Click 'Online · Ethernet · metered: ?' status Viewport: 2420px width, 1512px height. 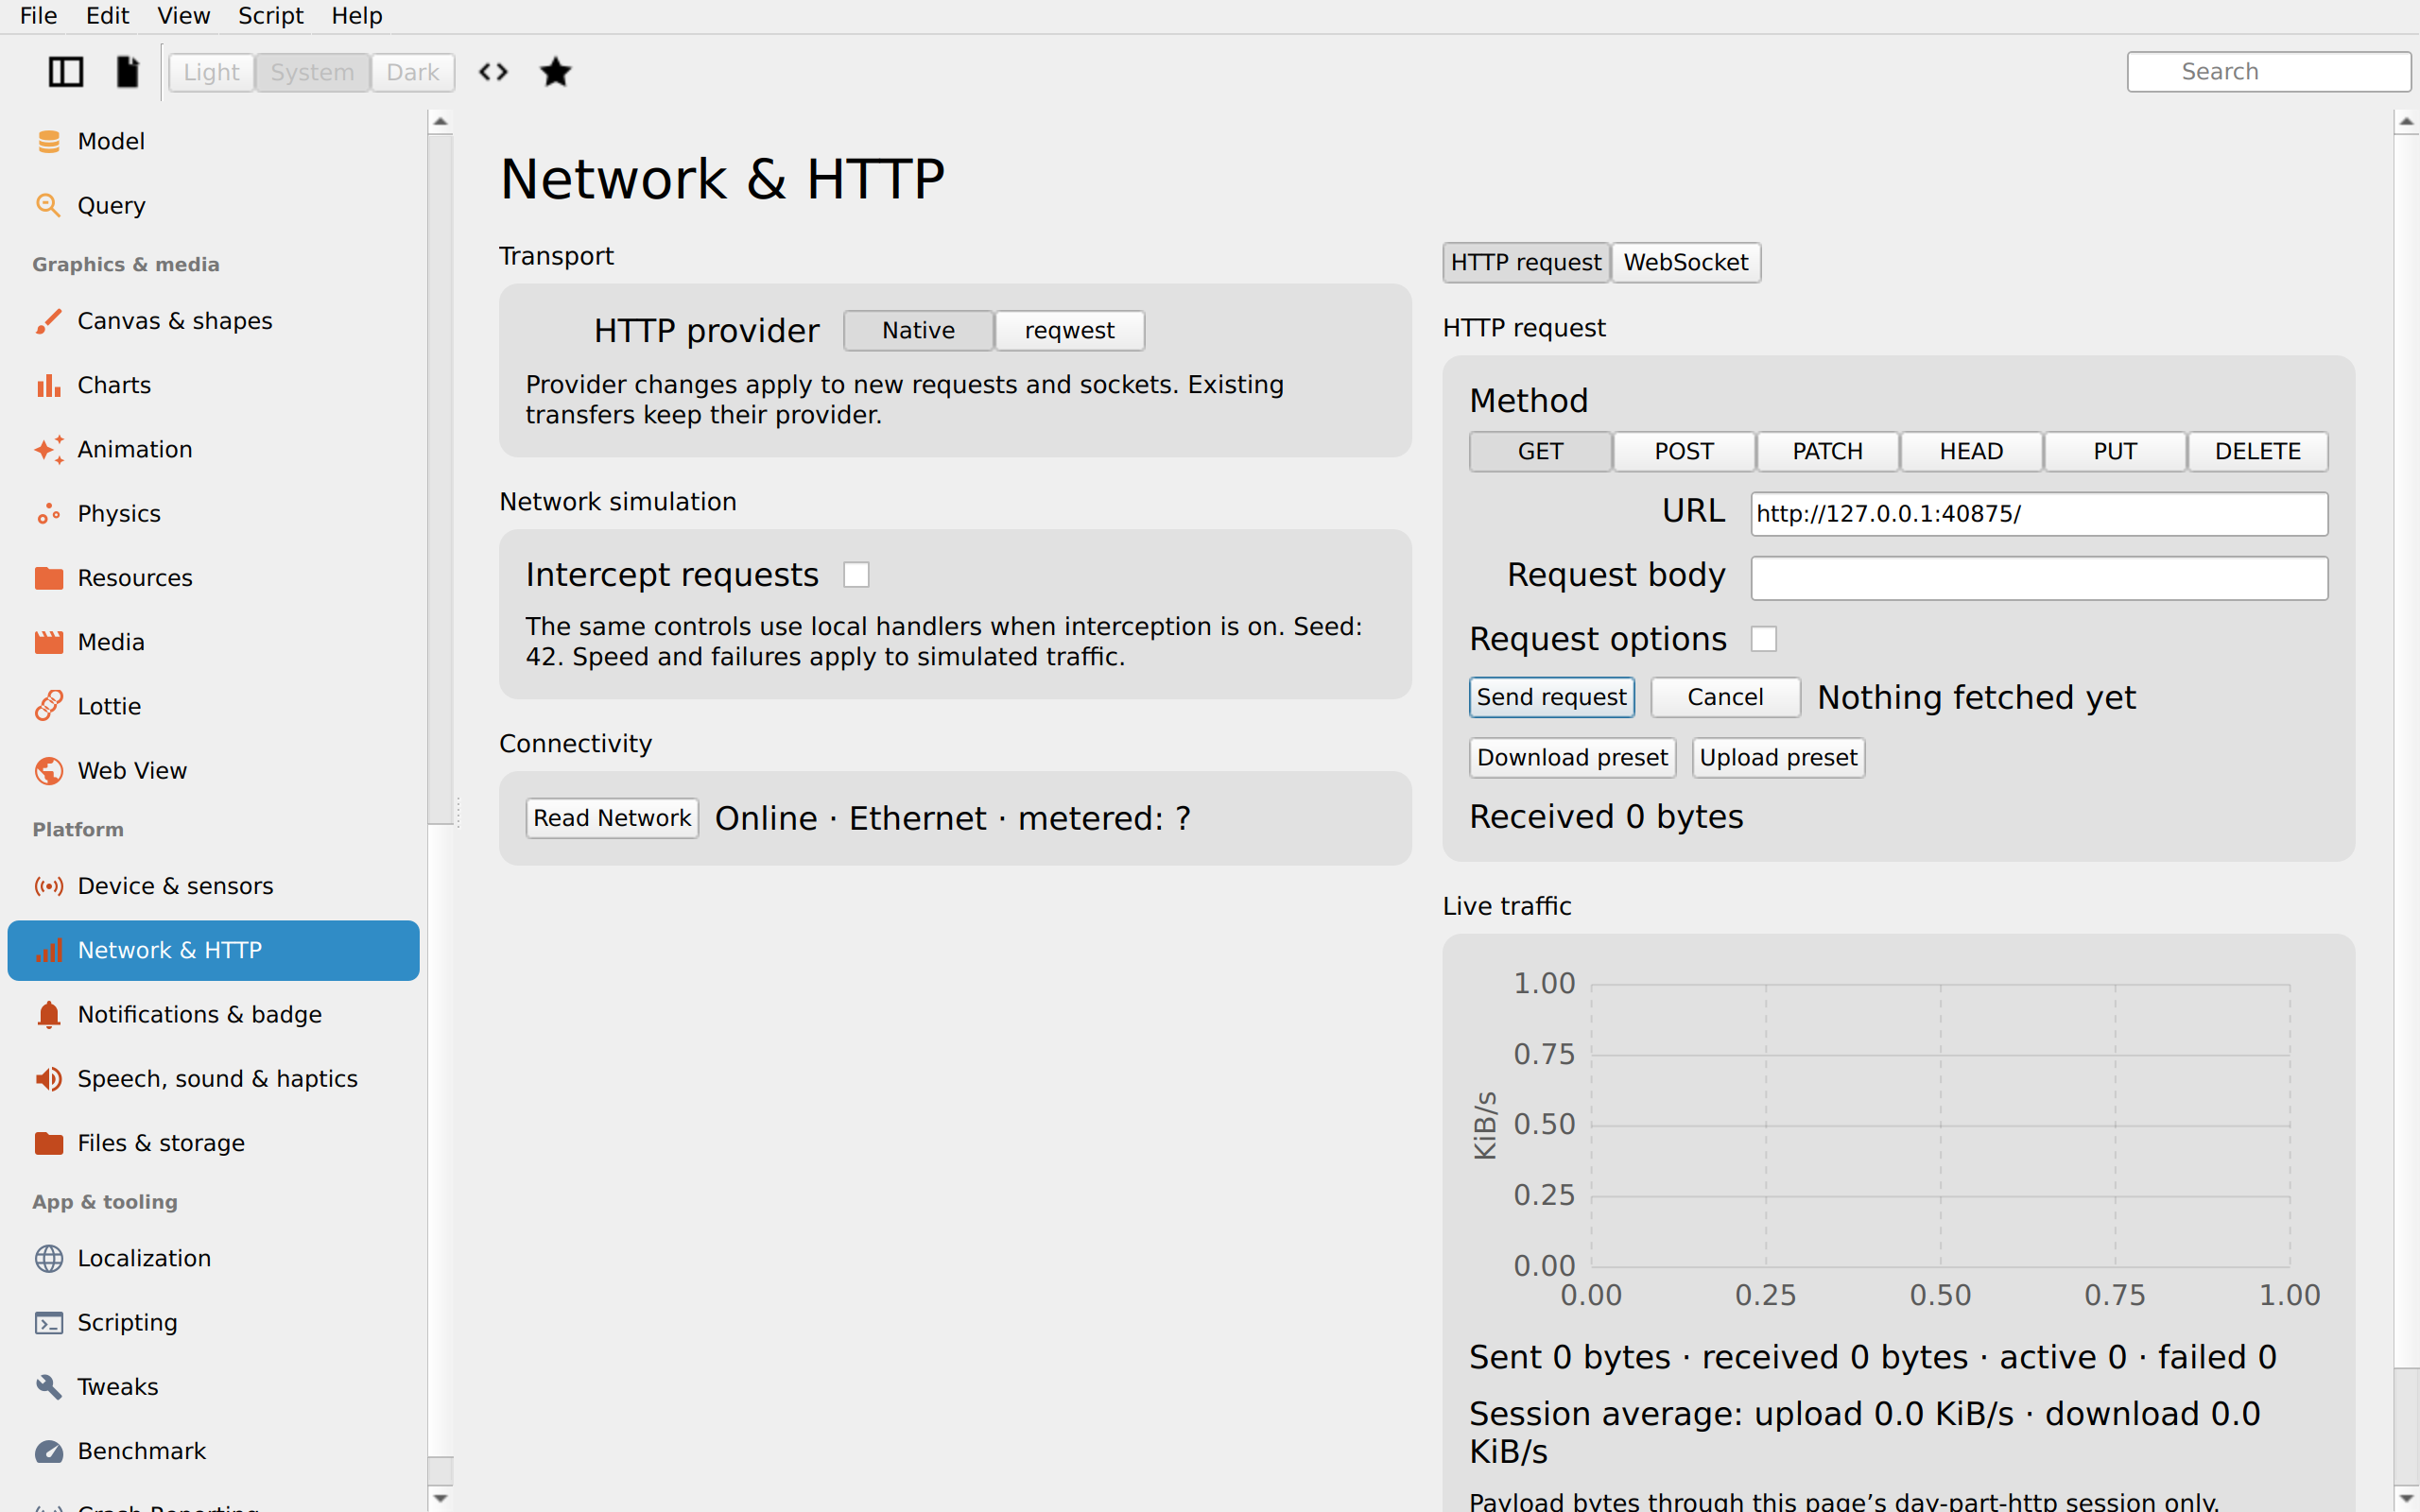coord(952,819)
